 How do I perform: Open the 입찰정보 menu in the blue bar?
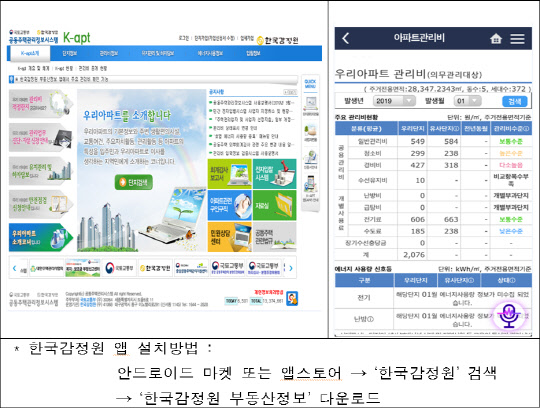253,53
